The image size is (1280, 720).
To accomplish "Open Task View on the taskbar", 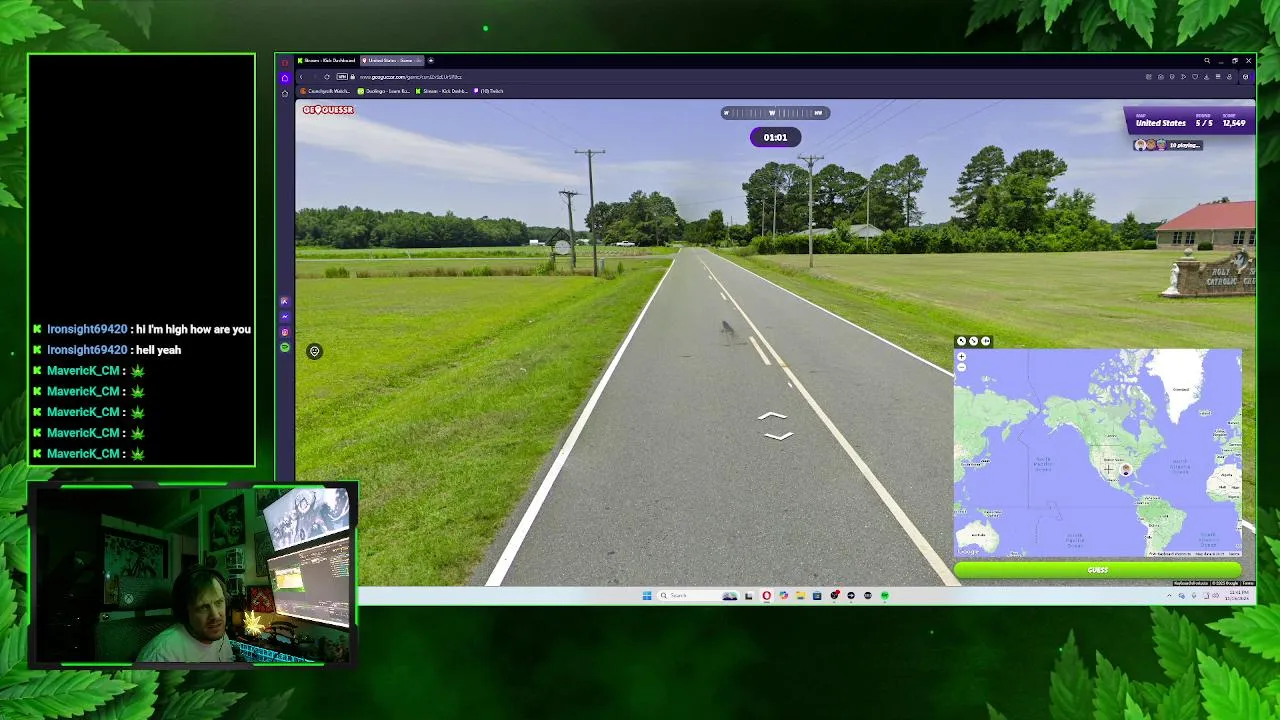I will (749, 595).
